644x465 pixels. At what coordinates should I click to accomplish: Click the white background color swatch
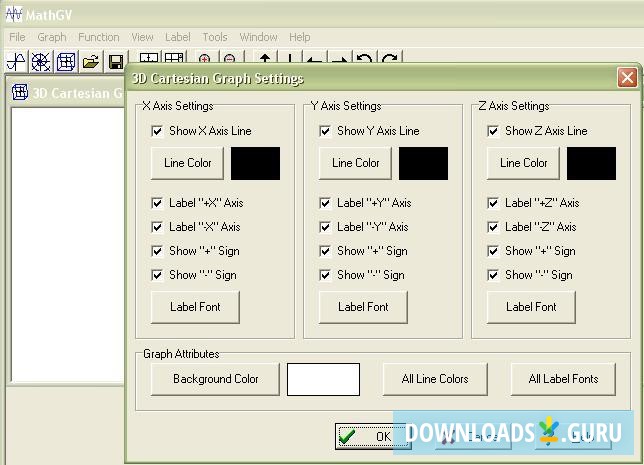coord(323,379)
